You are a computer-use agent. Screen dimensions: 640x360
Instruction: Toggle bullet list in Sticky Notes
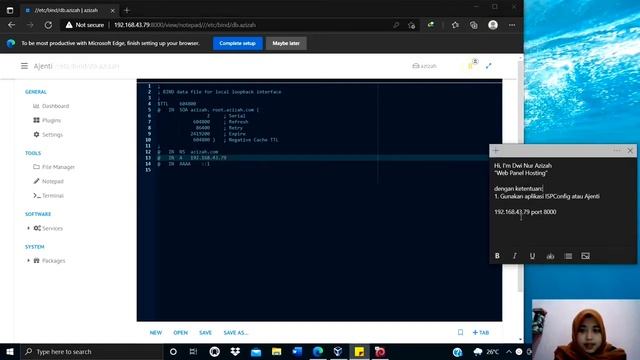coord(568,256)
